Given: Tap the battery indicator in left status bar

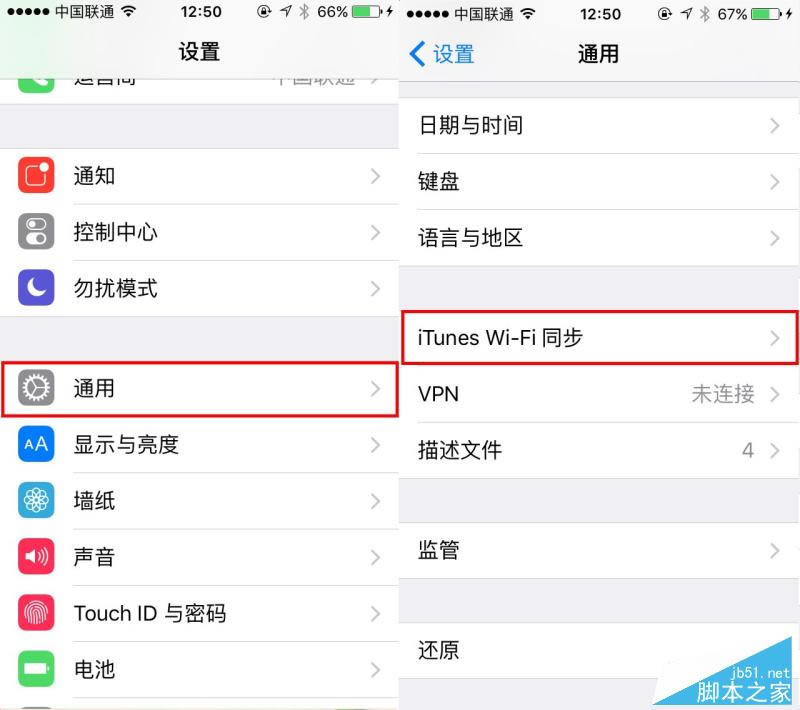Looking at the screenshot, I should click(x=366, y=11).
